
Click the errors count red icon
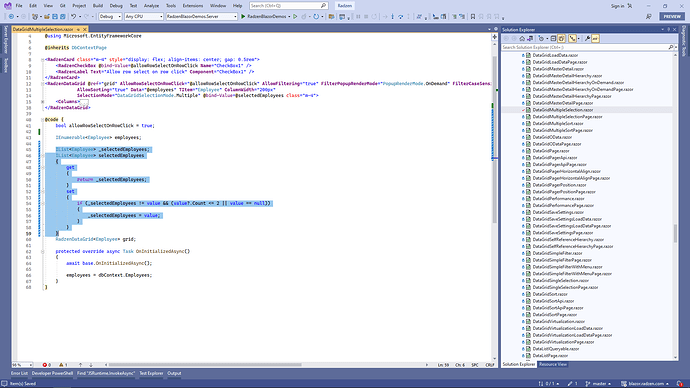click(x=44, y=365)
